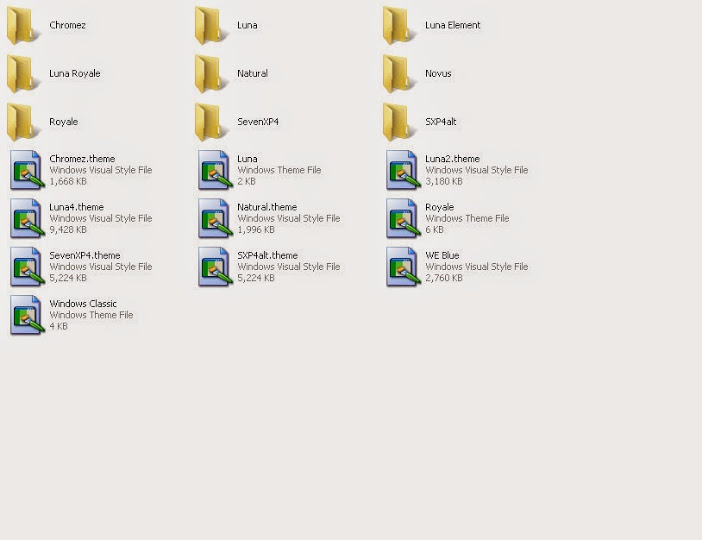
Task: Click the 'Natural.theme' file name
Action: coord(267,207)
